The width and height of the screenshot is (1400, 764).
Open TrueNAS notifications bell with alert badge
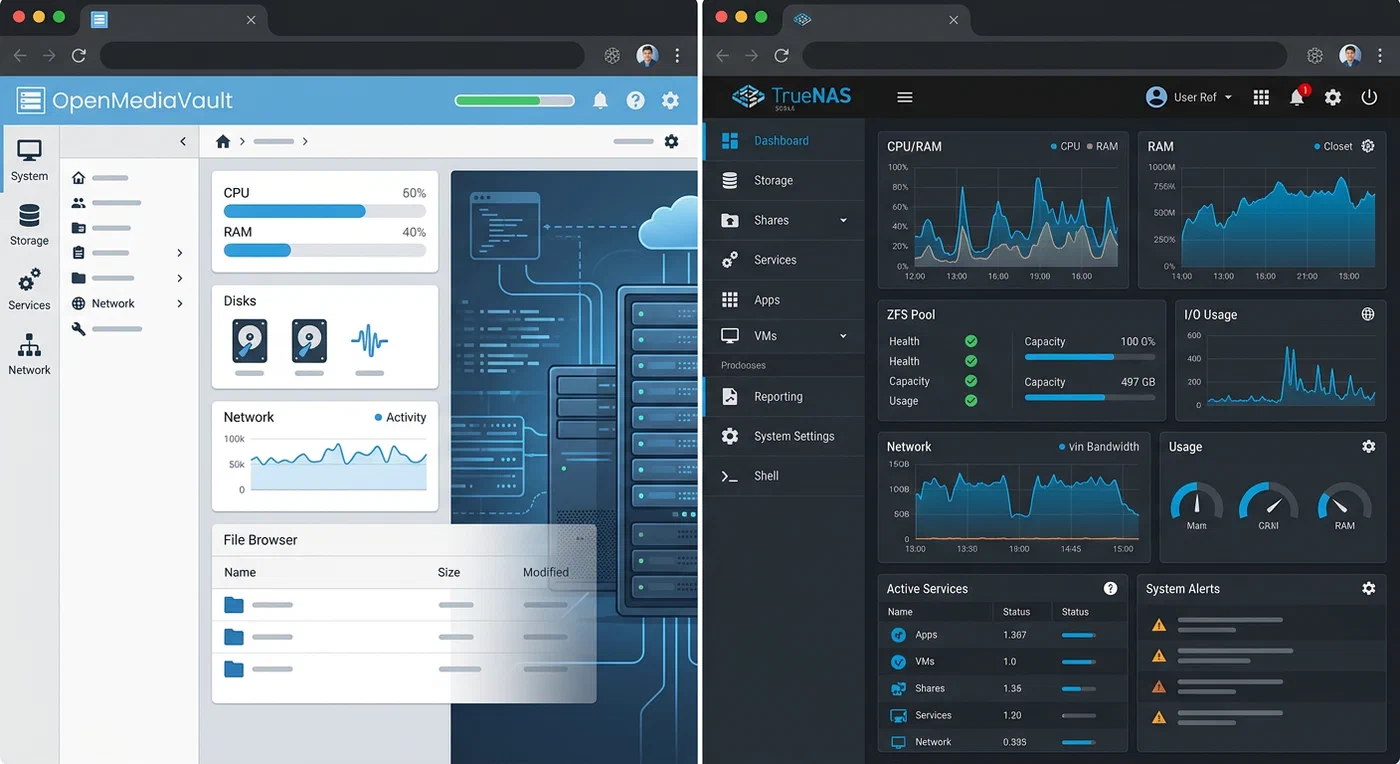point(1297,97)
